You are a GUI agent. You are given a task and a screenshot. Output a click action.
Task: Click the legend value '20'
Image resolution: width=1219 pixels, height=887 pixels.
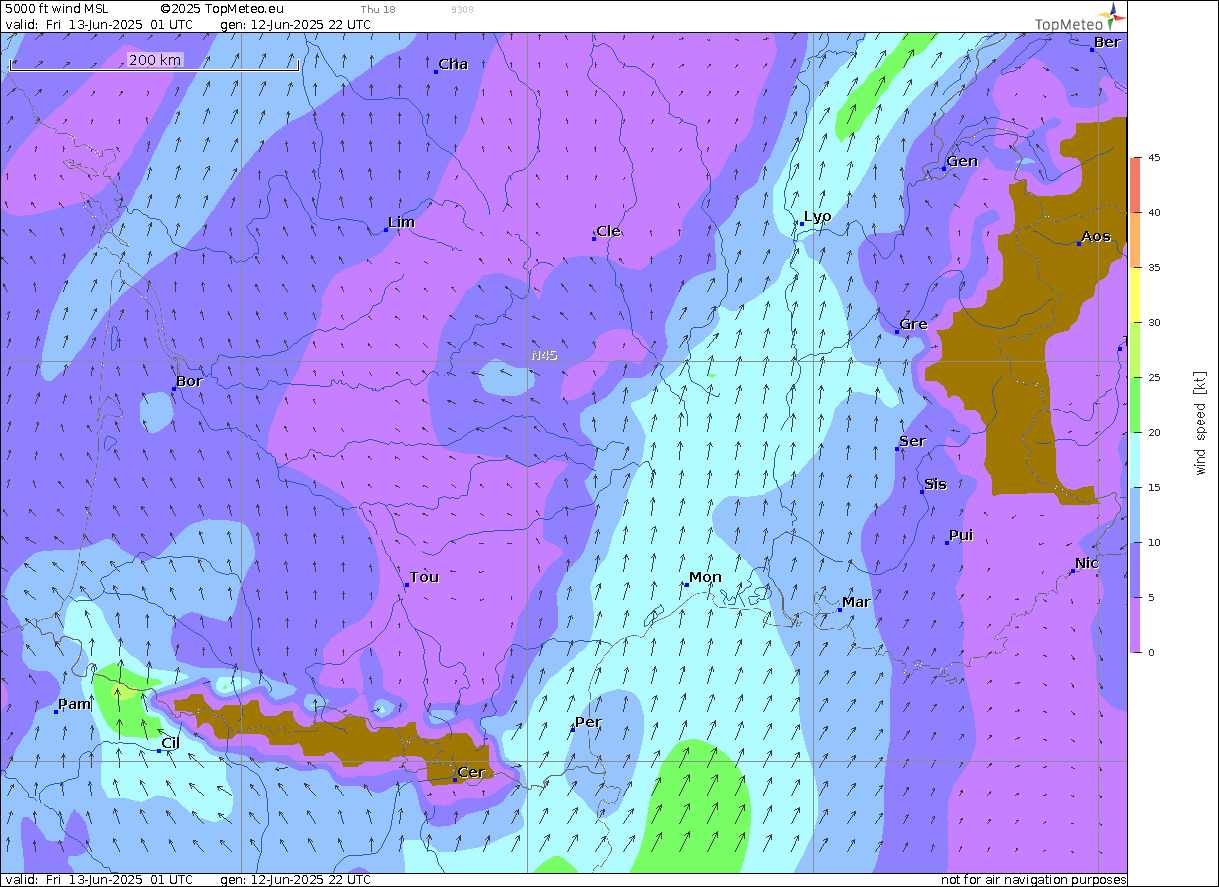tap(1154, 432)
